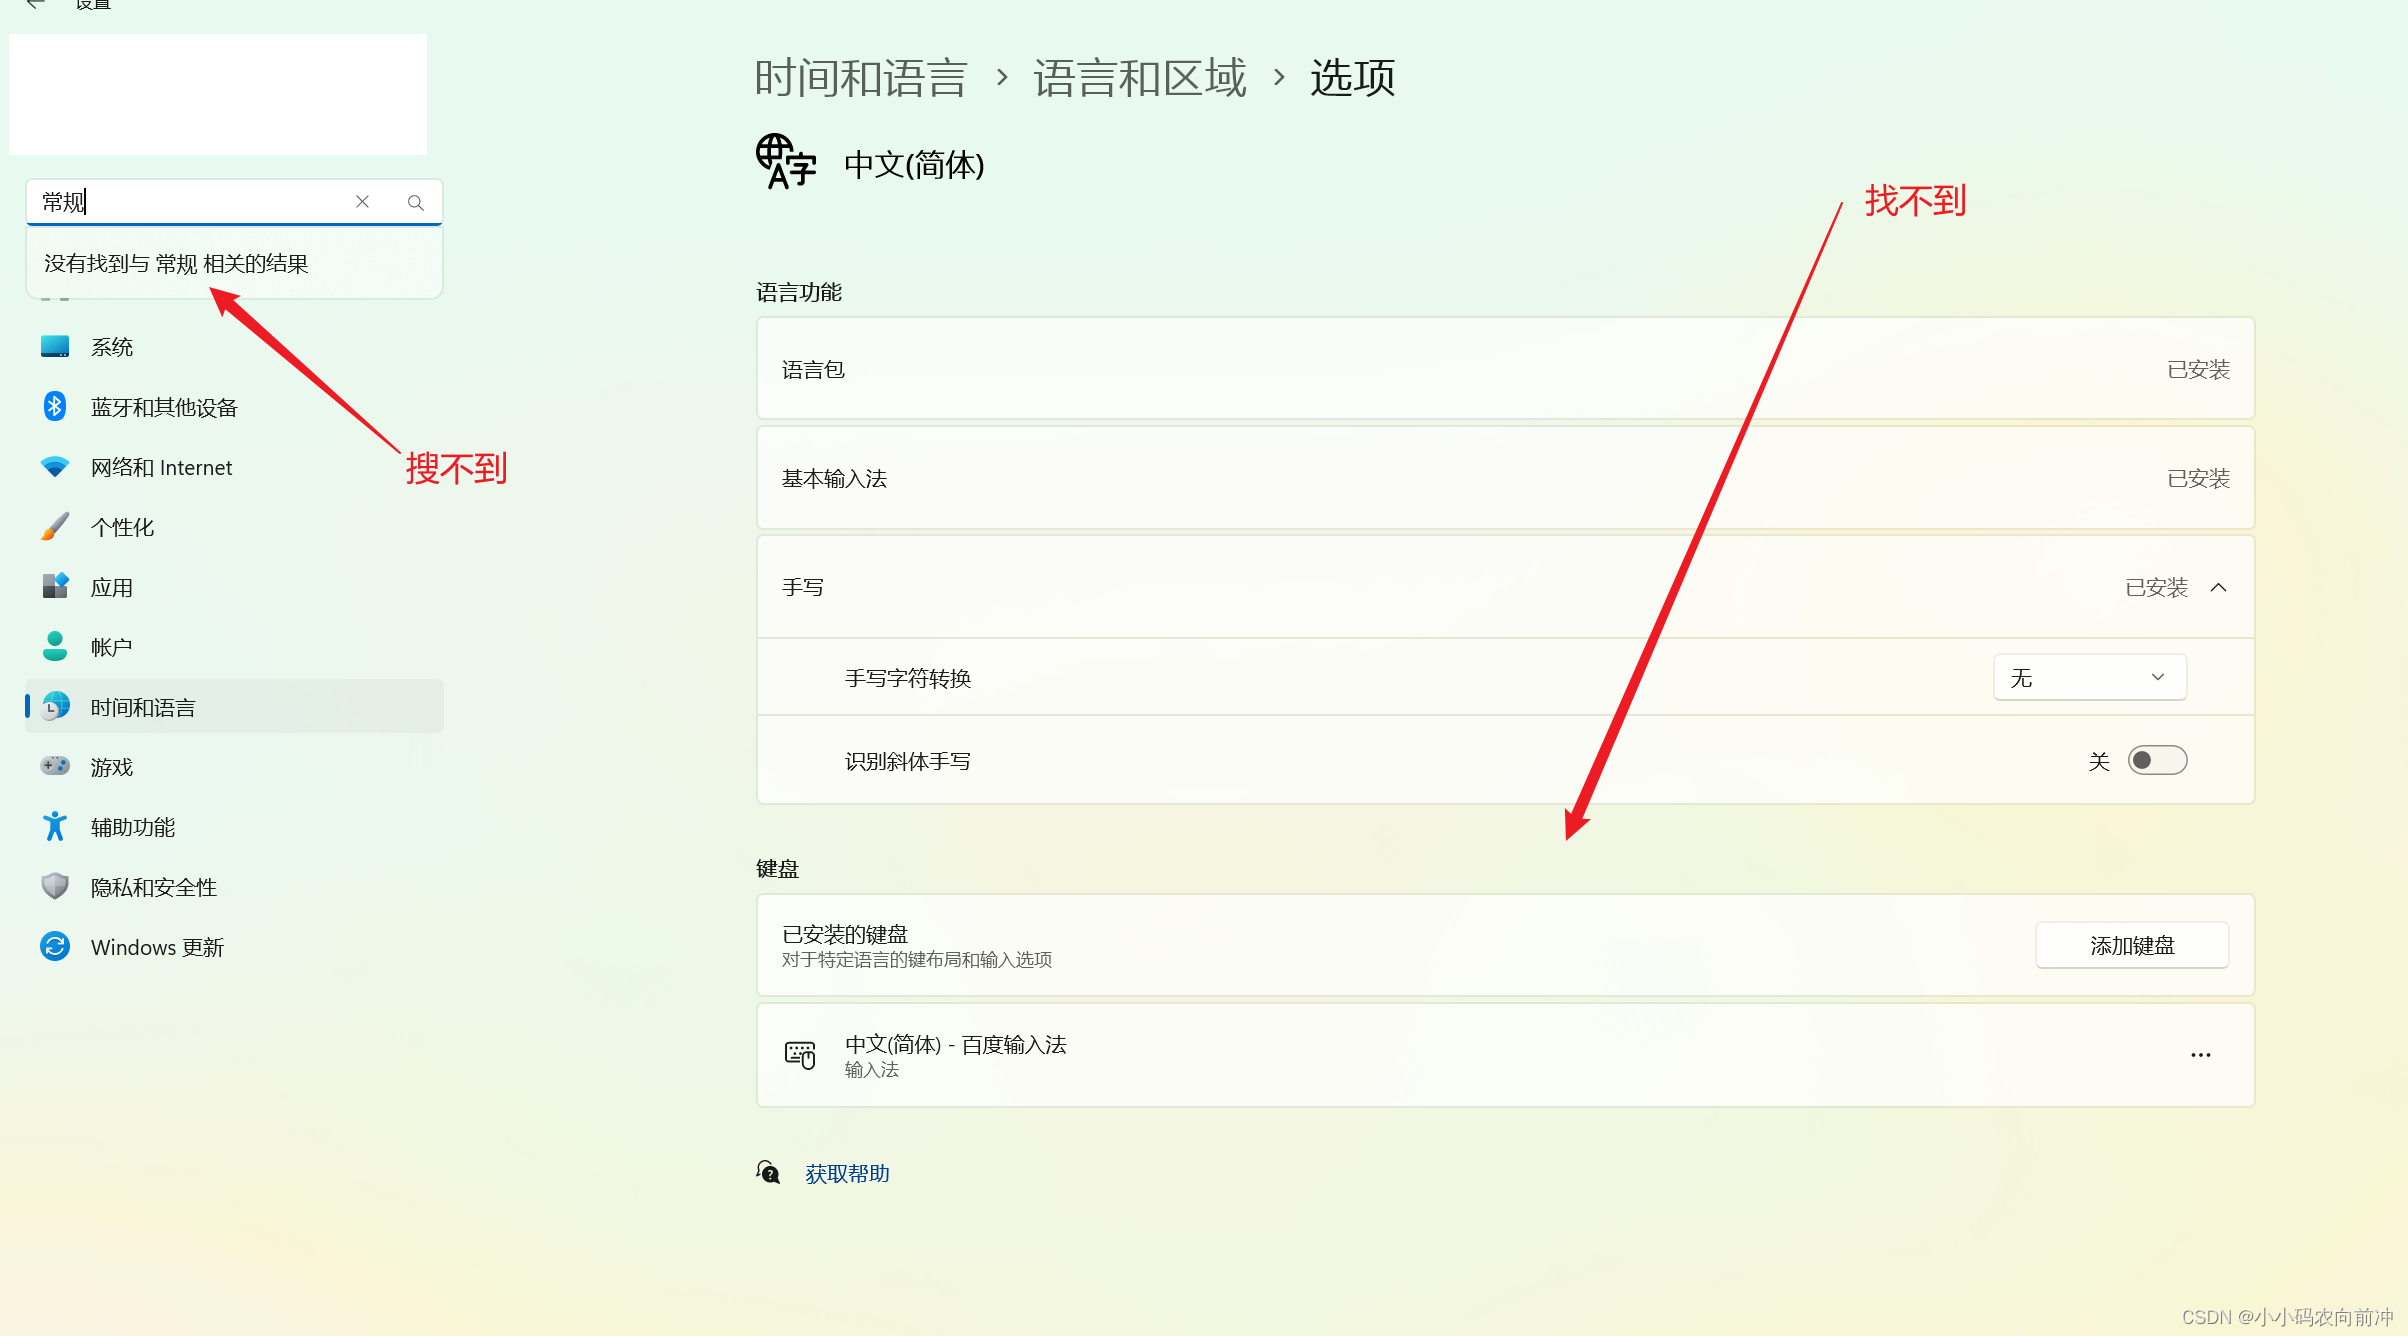2408x1336 pixels.
Task: Go to 时间和语言 breadcrumb
Action: point(860,78)
